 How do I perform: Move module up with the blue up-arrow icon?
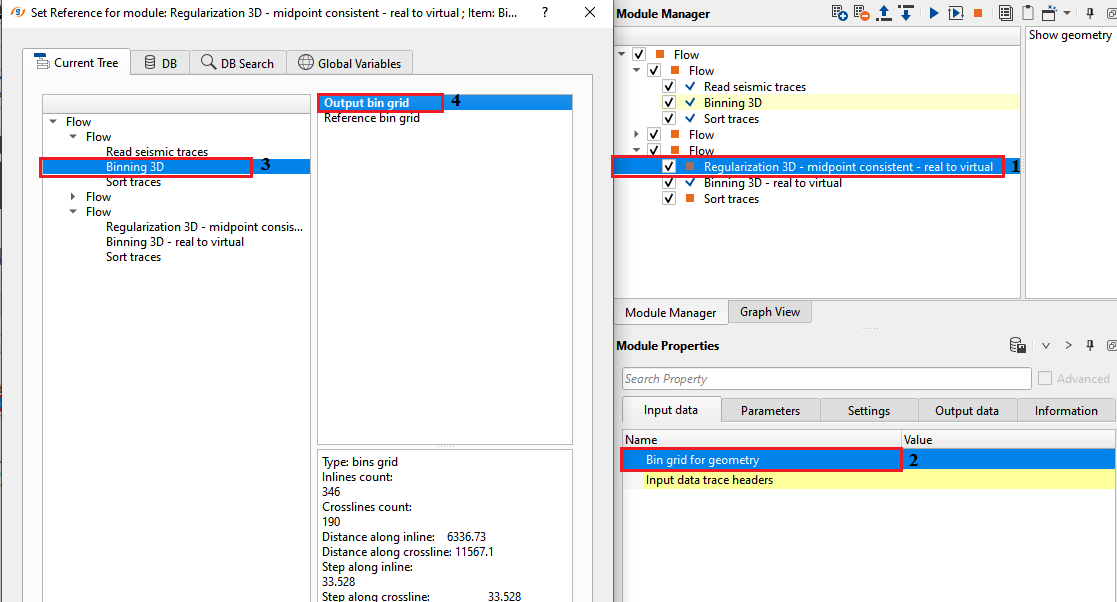point(884,13)
